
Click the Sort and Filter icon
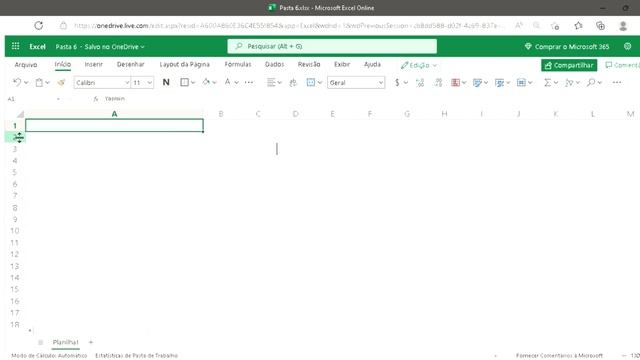tap(569, 82)
